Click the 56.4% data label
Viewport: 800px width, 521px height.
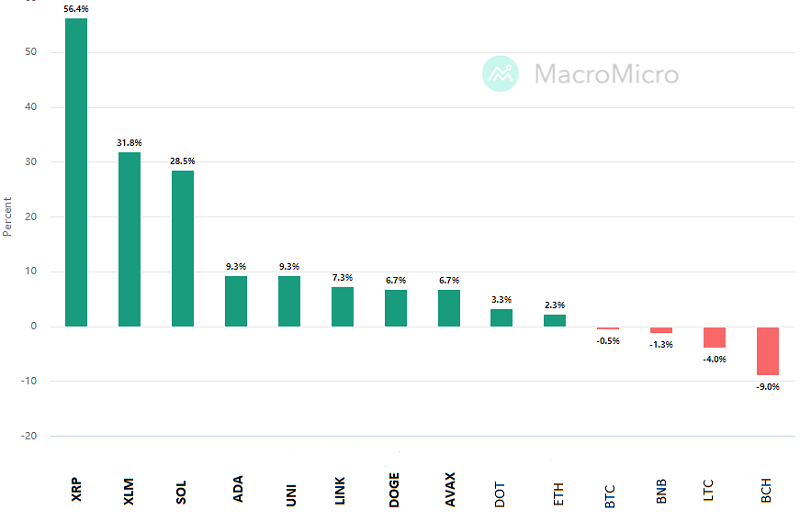[x=76, y=10]
